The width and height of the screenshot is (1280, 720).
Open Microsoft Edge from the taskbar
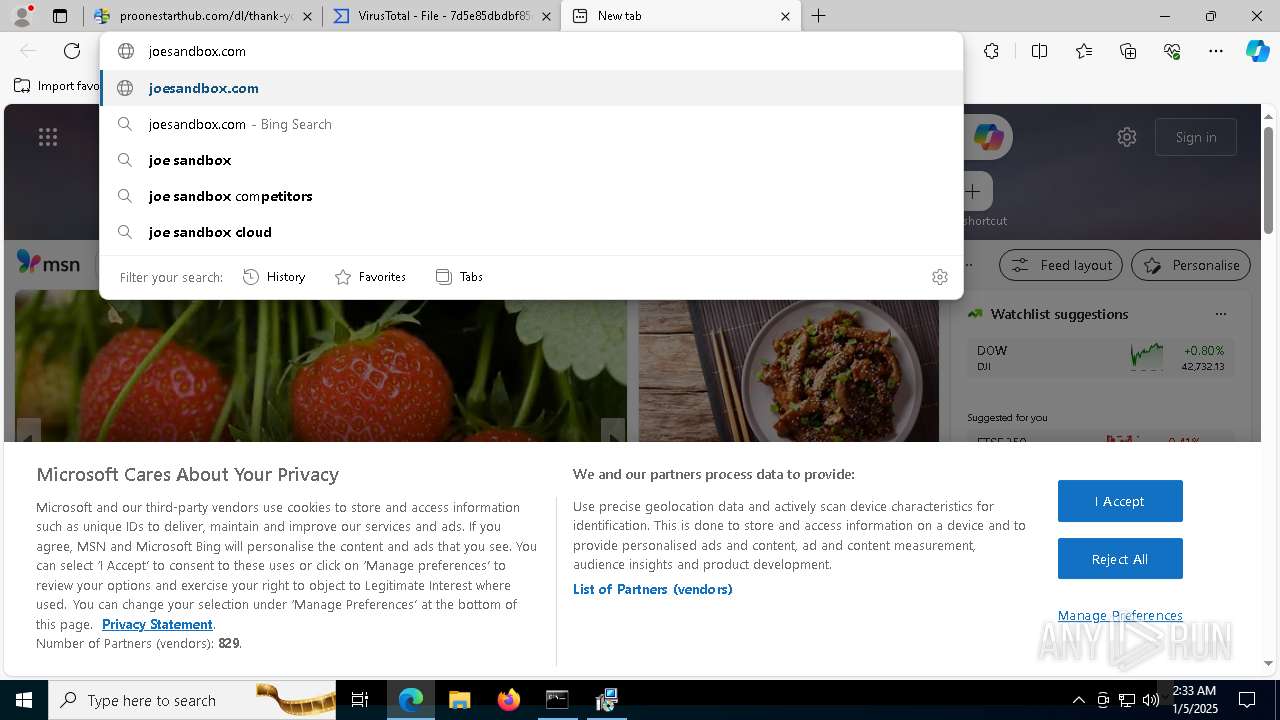pyautogui.click(x=411, y=700)
